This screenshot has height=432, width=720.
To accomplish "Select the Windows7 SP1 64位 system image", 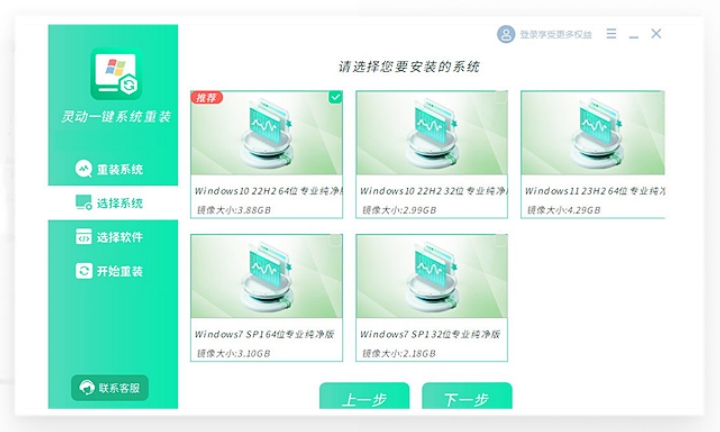I will click(x=266, y=298).
